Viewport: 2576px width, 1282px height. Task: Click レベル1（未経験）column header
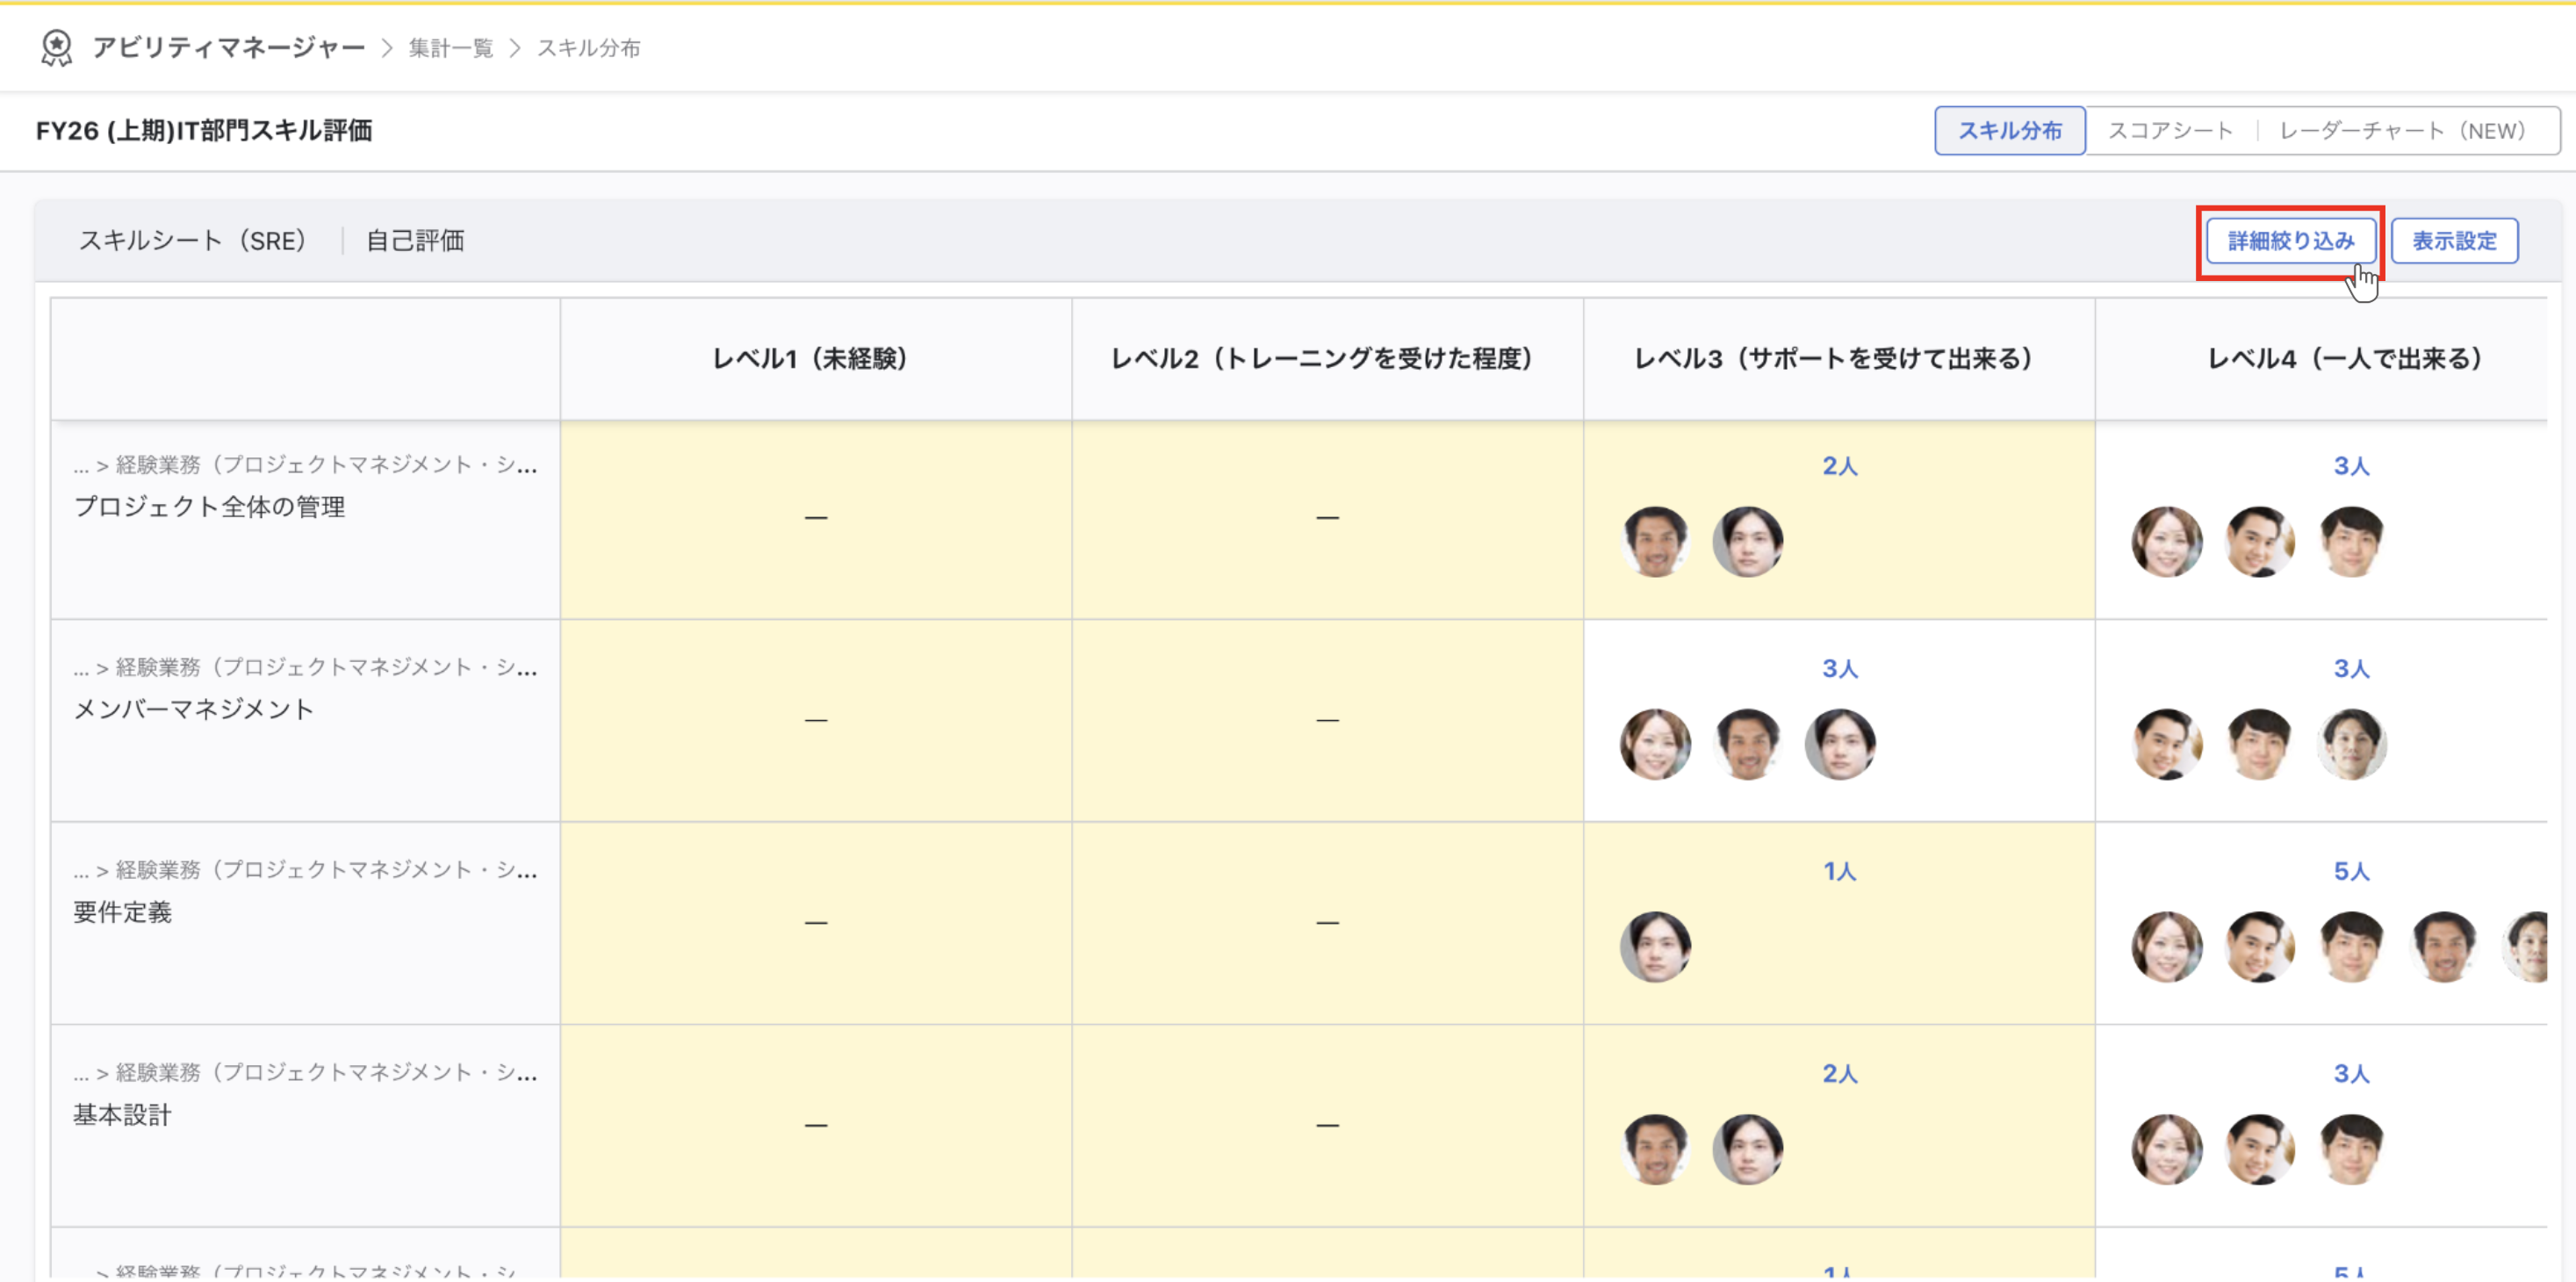[x=815, y=359]
